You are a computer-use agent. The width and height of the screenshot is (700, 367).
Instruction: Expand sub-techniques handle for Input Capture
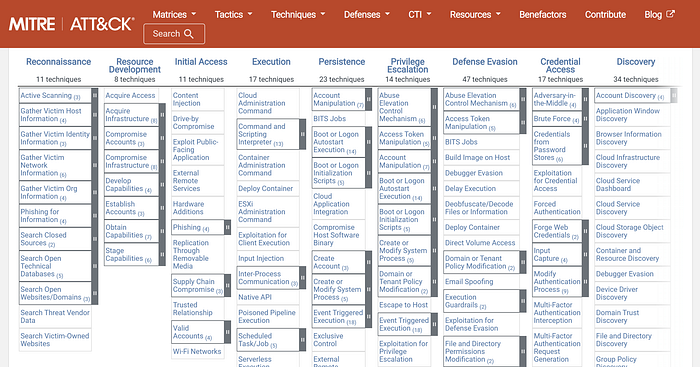pos(585,254)
